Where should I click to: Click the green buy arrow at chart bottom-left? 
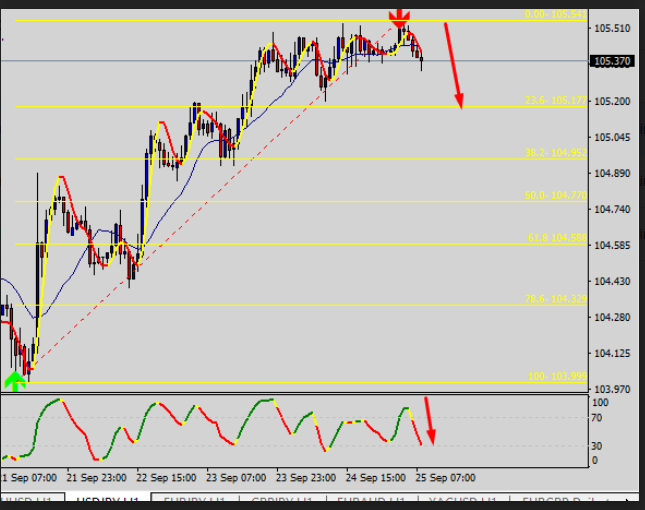tap(15, 379)
